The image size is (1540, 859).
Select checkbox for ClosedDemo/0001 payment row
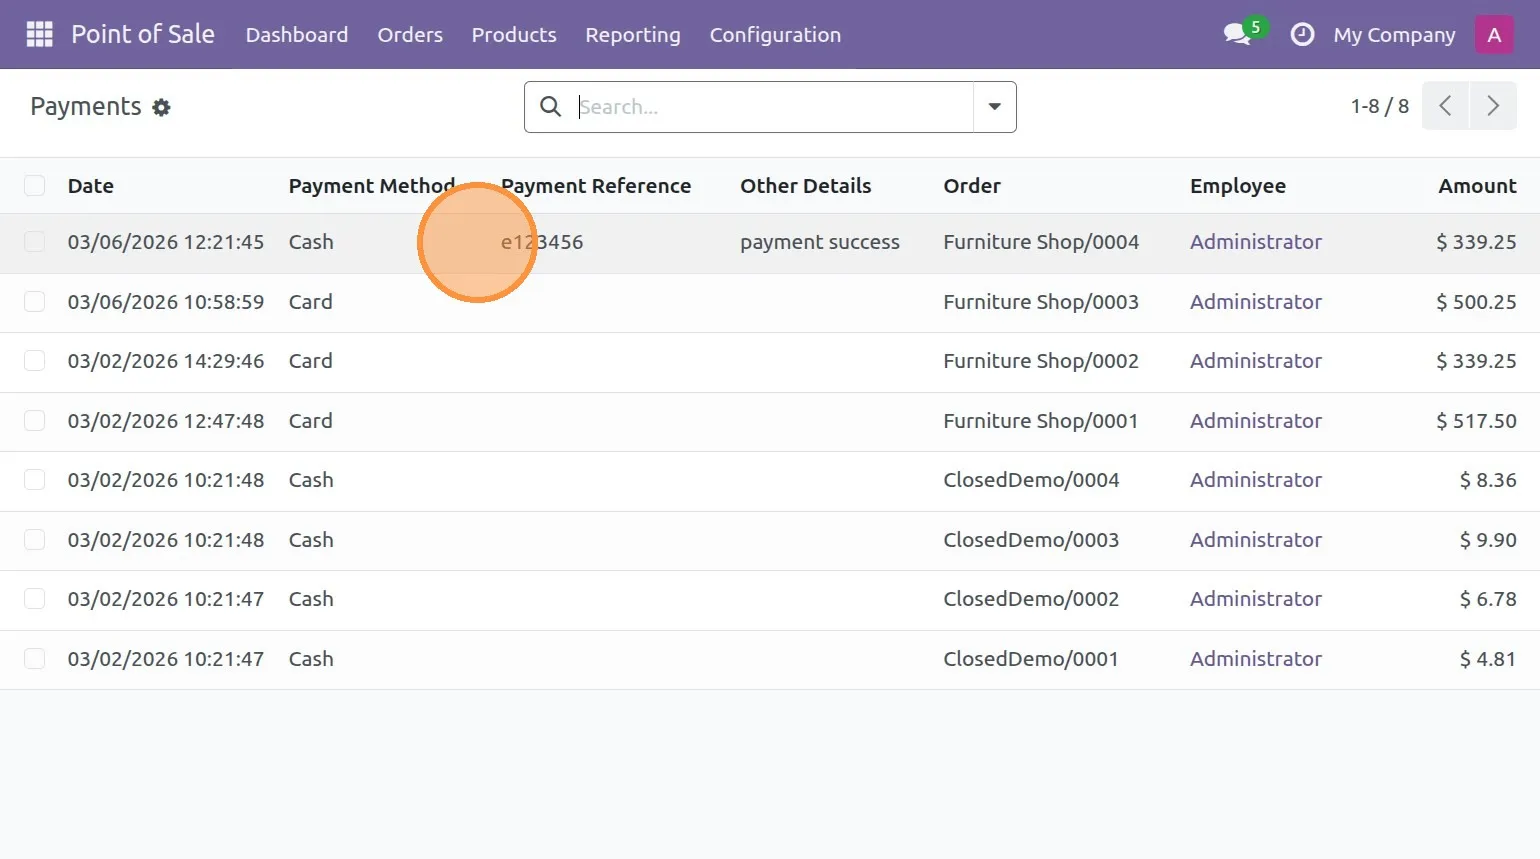tap(35, 658)
